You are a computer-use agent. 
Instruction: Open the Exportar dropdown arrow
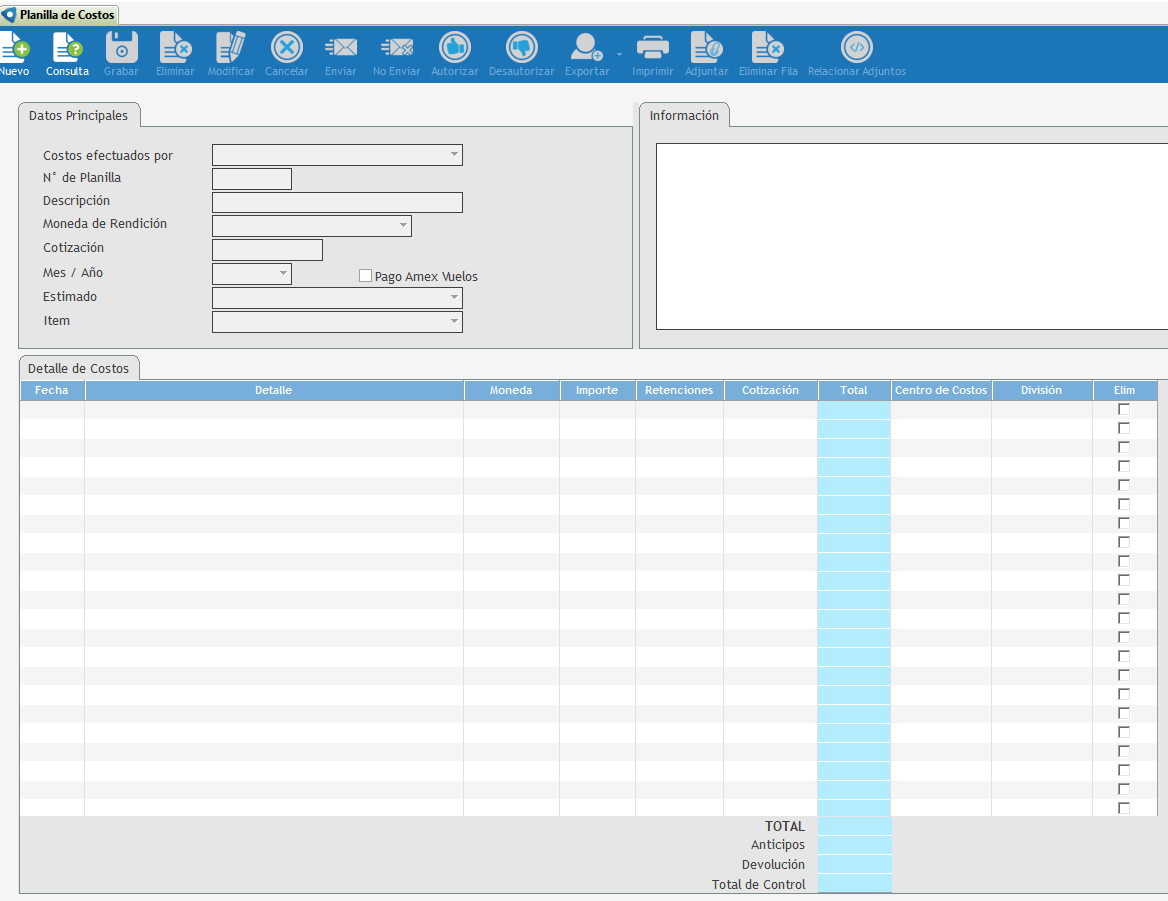pyautogui.click(x=619, y=54)
